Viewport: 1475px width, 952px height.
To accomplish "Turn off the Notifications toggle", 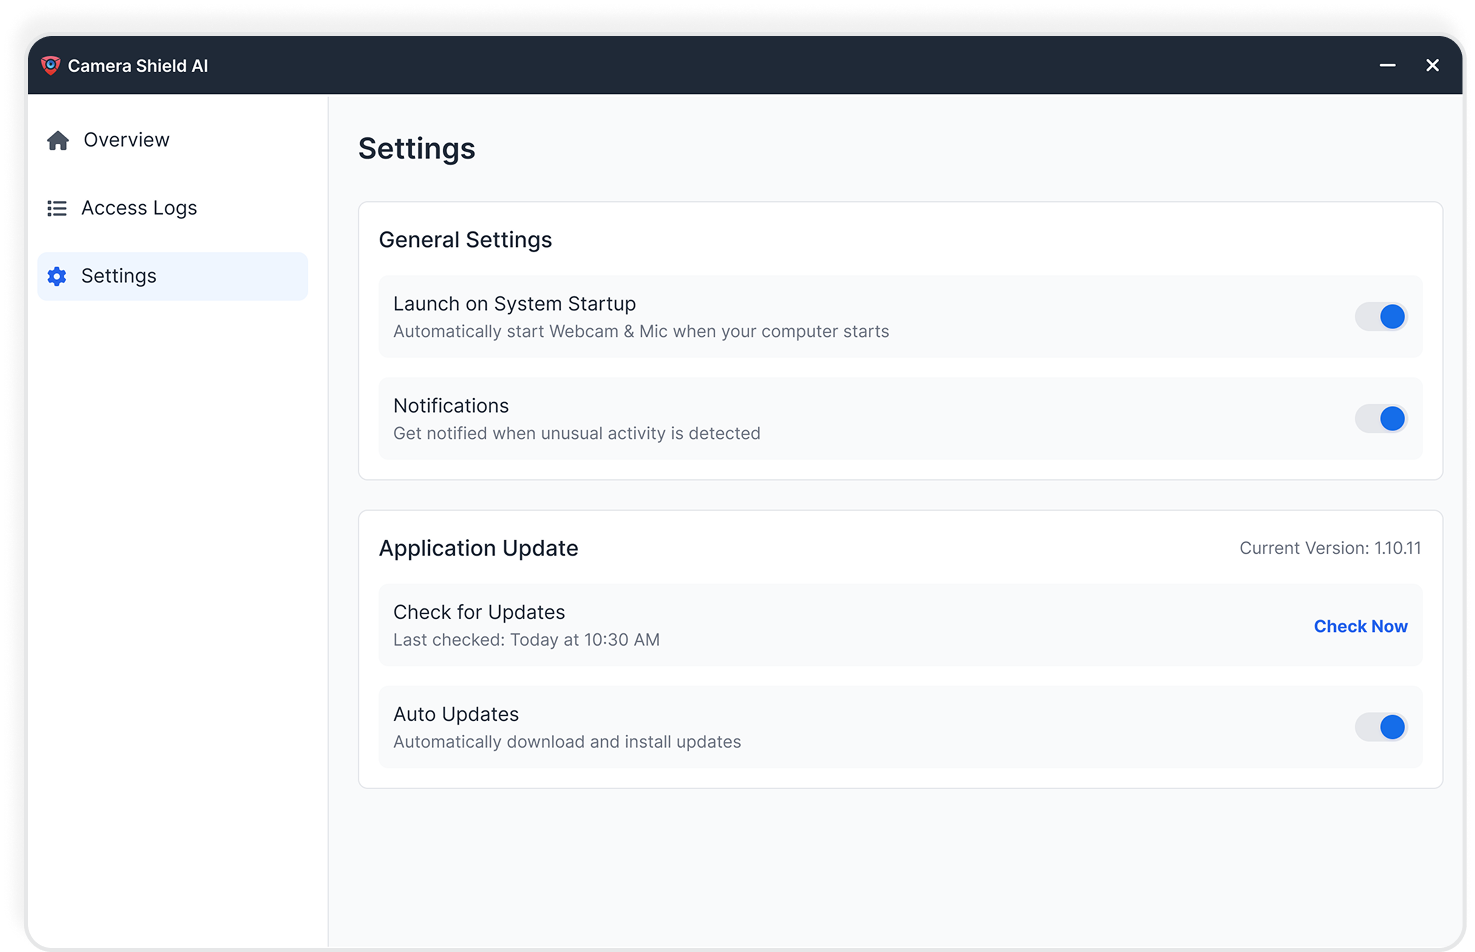I will [x=1381, y=418].
